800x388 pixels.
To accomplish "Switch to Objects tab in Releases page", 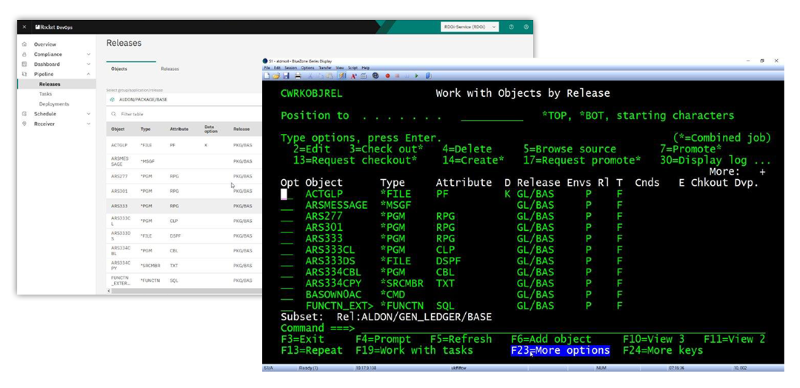I will pos(119,68).
